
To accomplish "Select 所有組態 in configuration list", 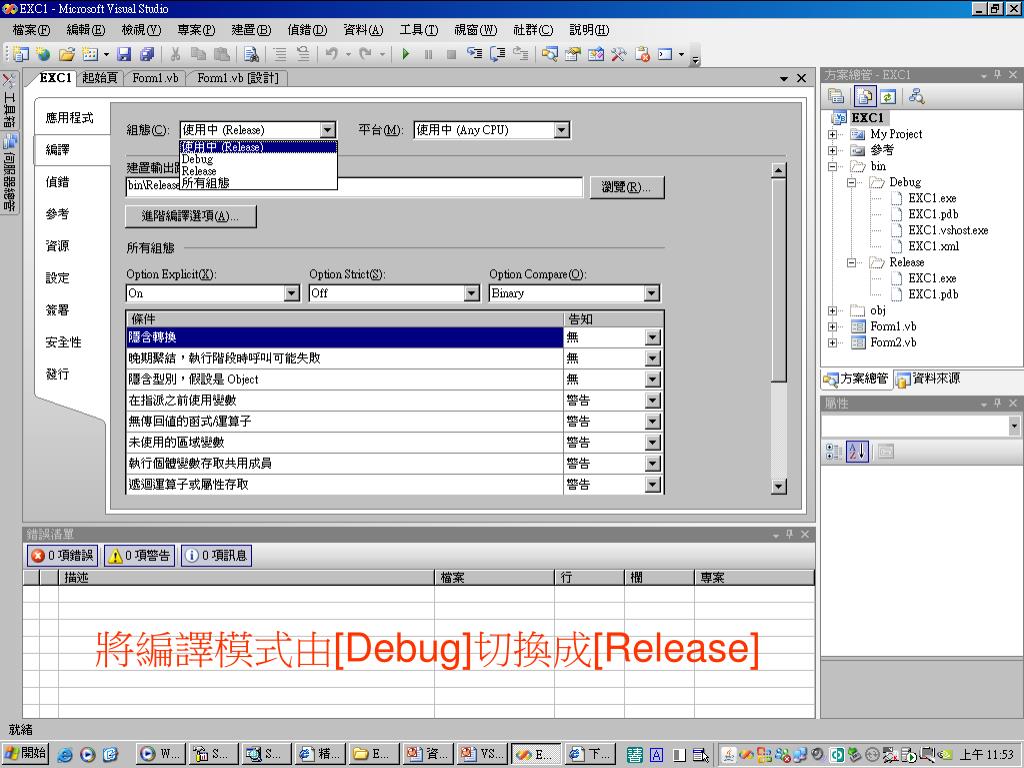I will 258,184.
